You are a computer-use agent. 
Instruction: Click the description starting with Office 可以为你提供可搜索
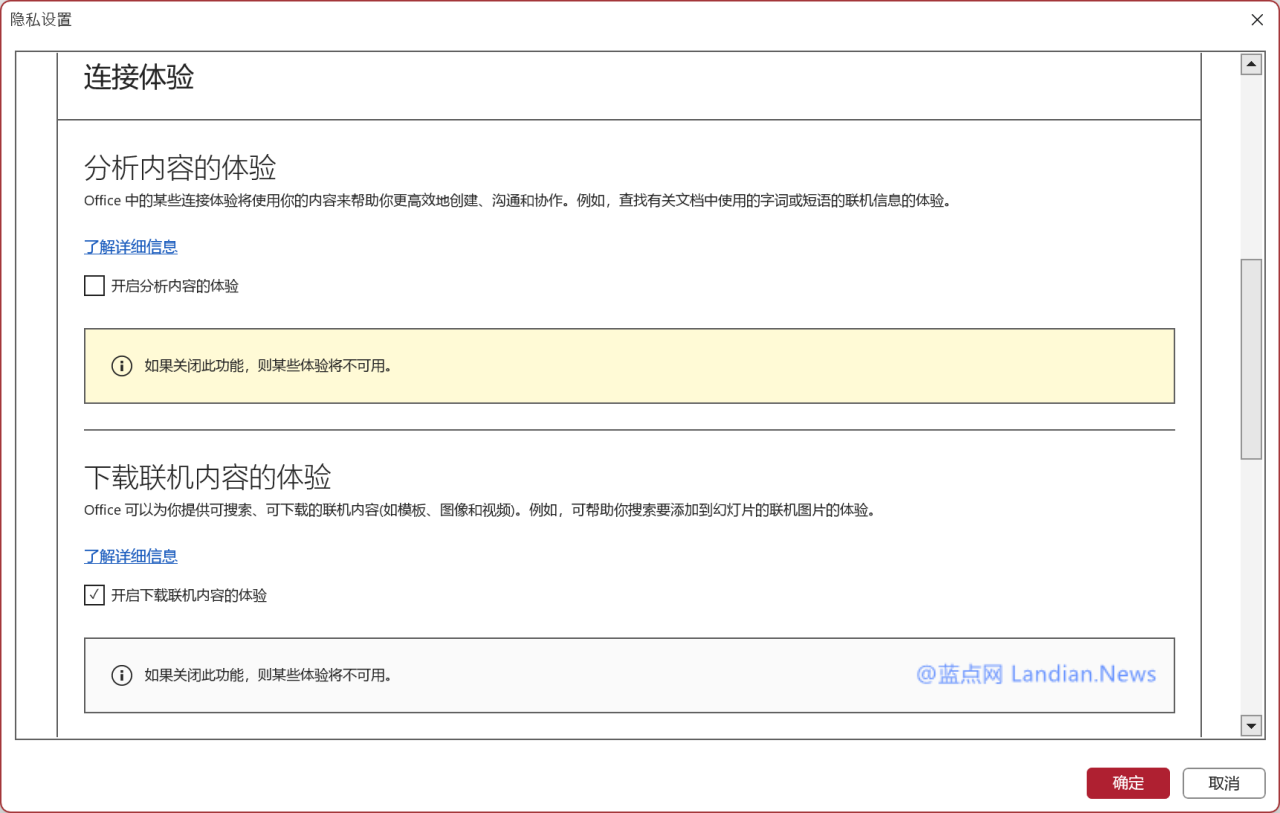click(481, 510)
